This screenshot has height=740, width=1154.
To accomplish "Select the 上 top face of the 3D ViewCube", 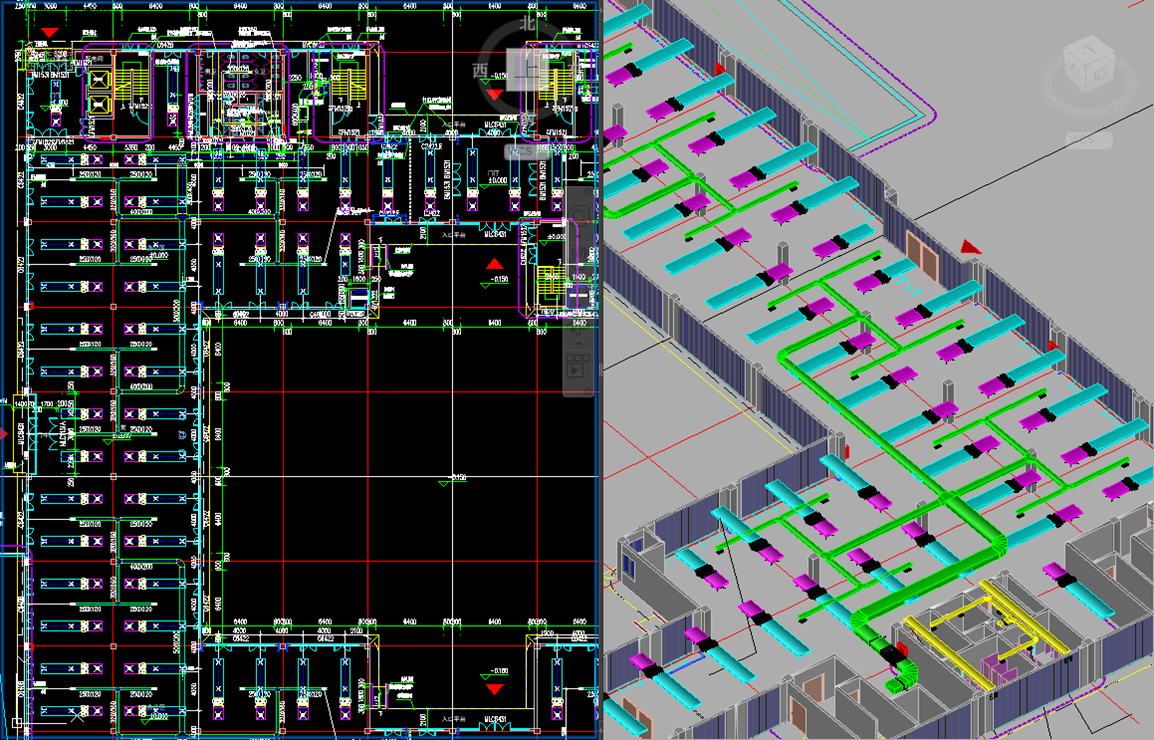I will pos(1087,50).
